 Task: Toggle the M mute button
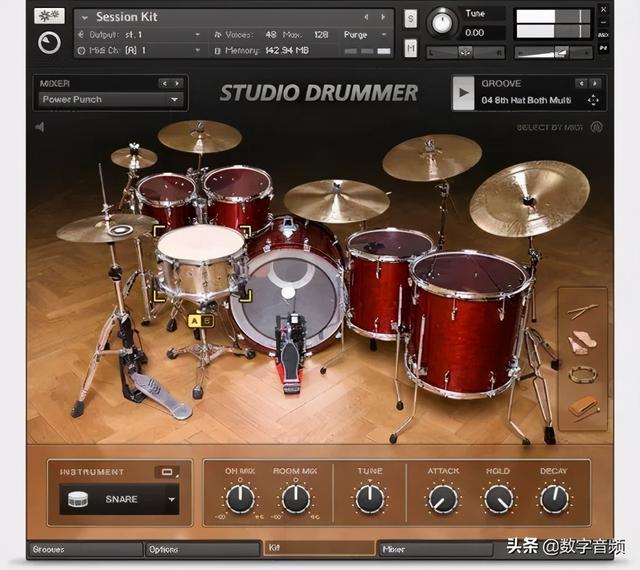click(x=411, y=48)
